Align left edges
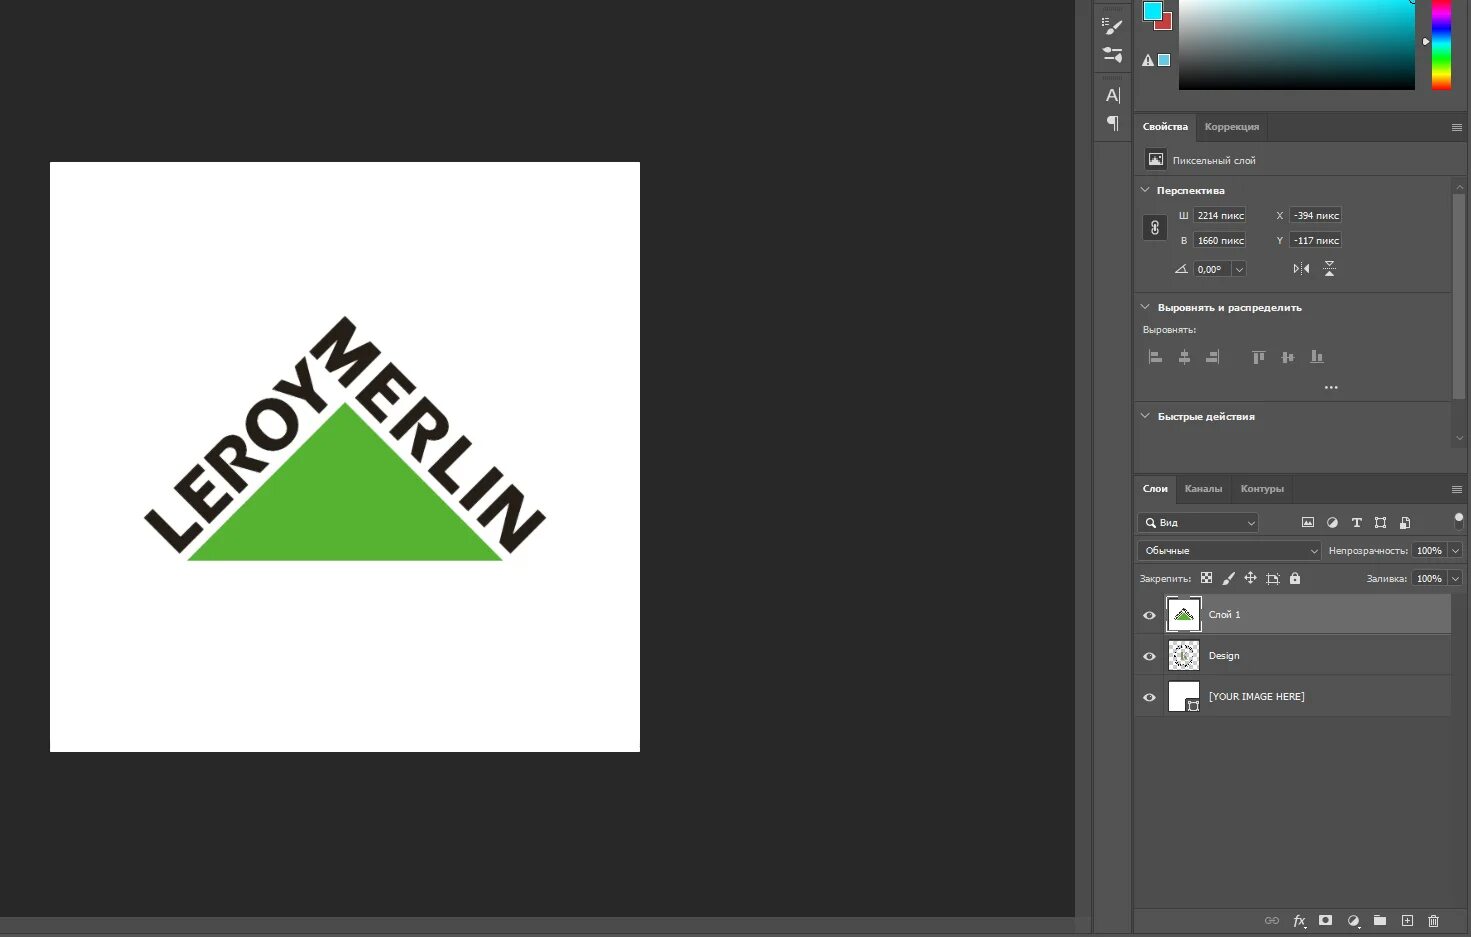The image size is (1471, 937). coord(1155,357)
